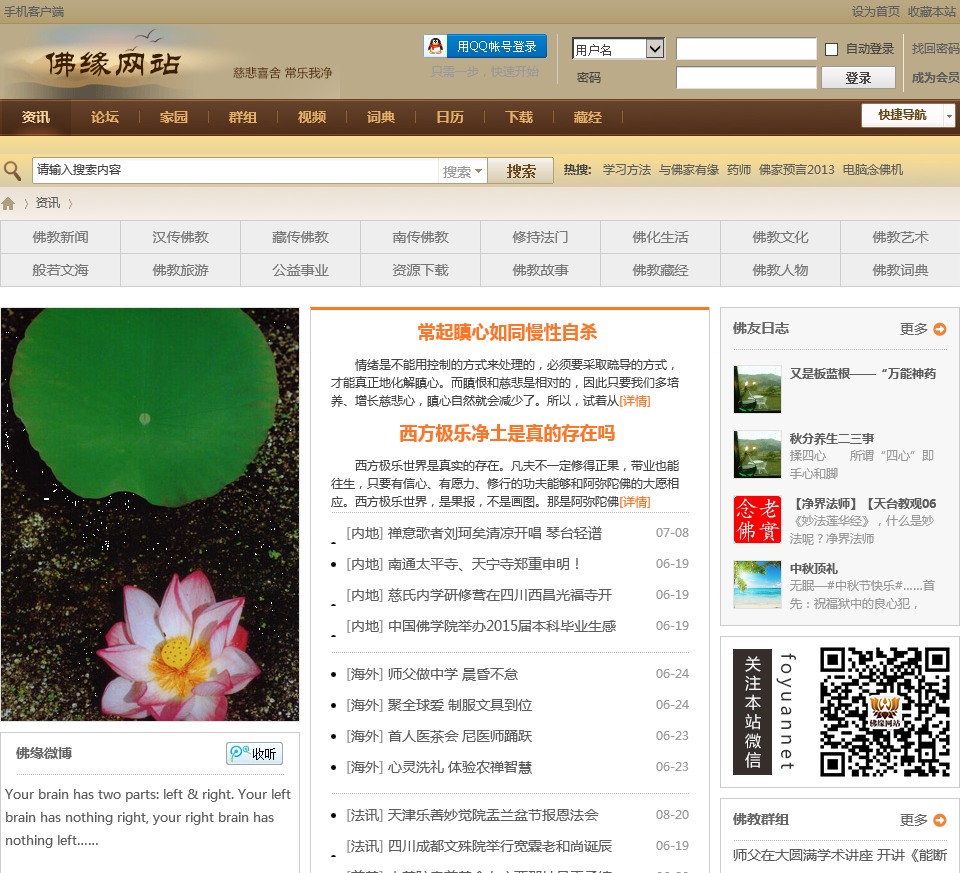Open the 佛教故事 category
Image resolution: width=960 pixels, height=873 pixels.
click(541, 270)
